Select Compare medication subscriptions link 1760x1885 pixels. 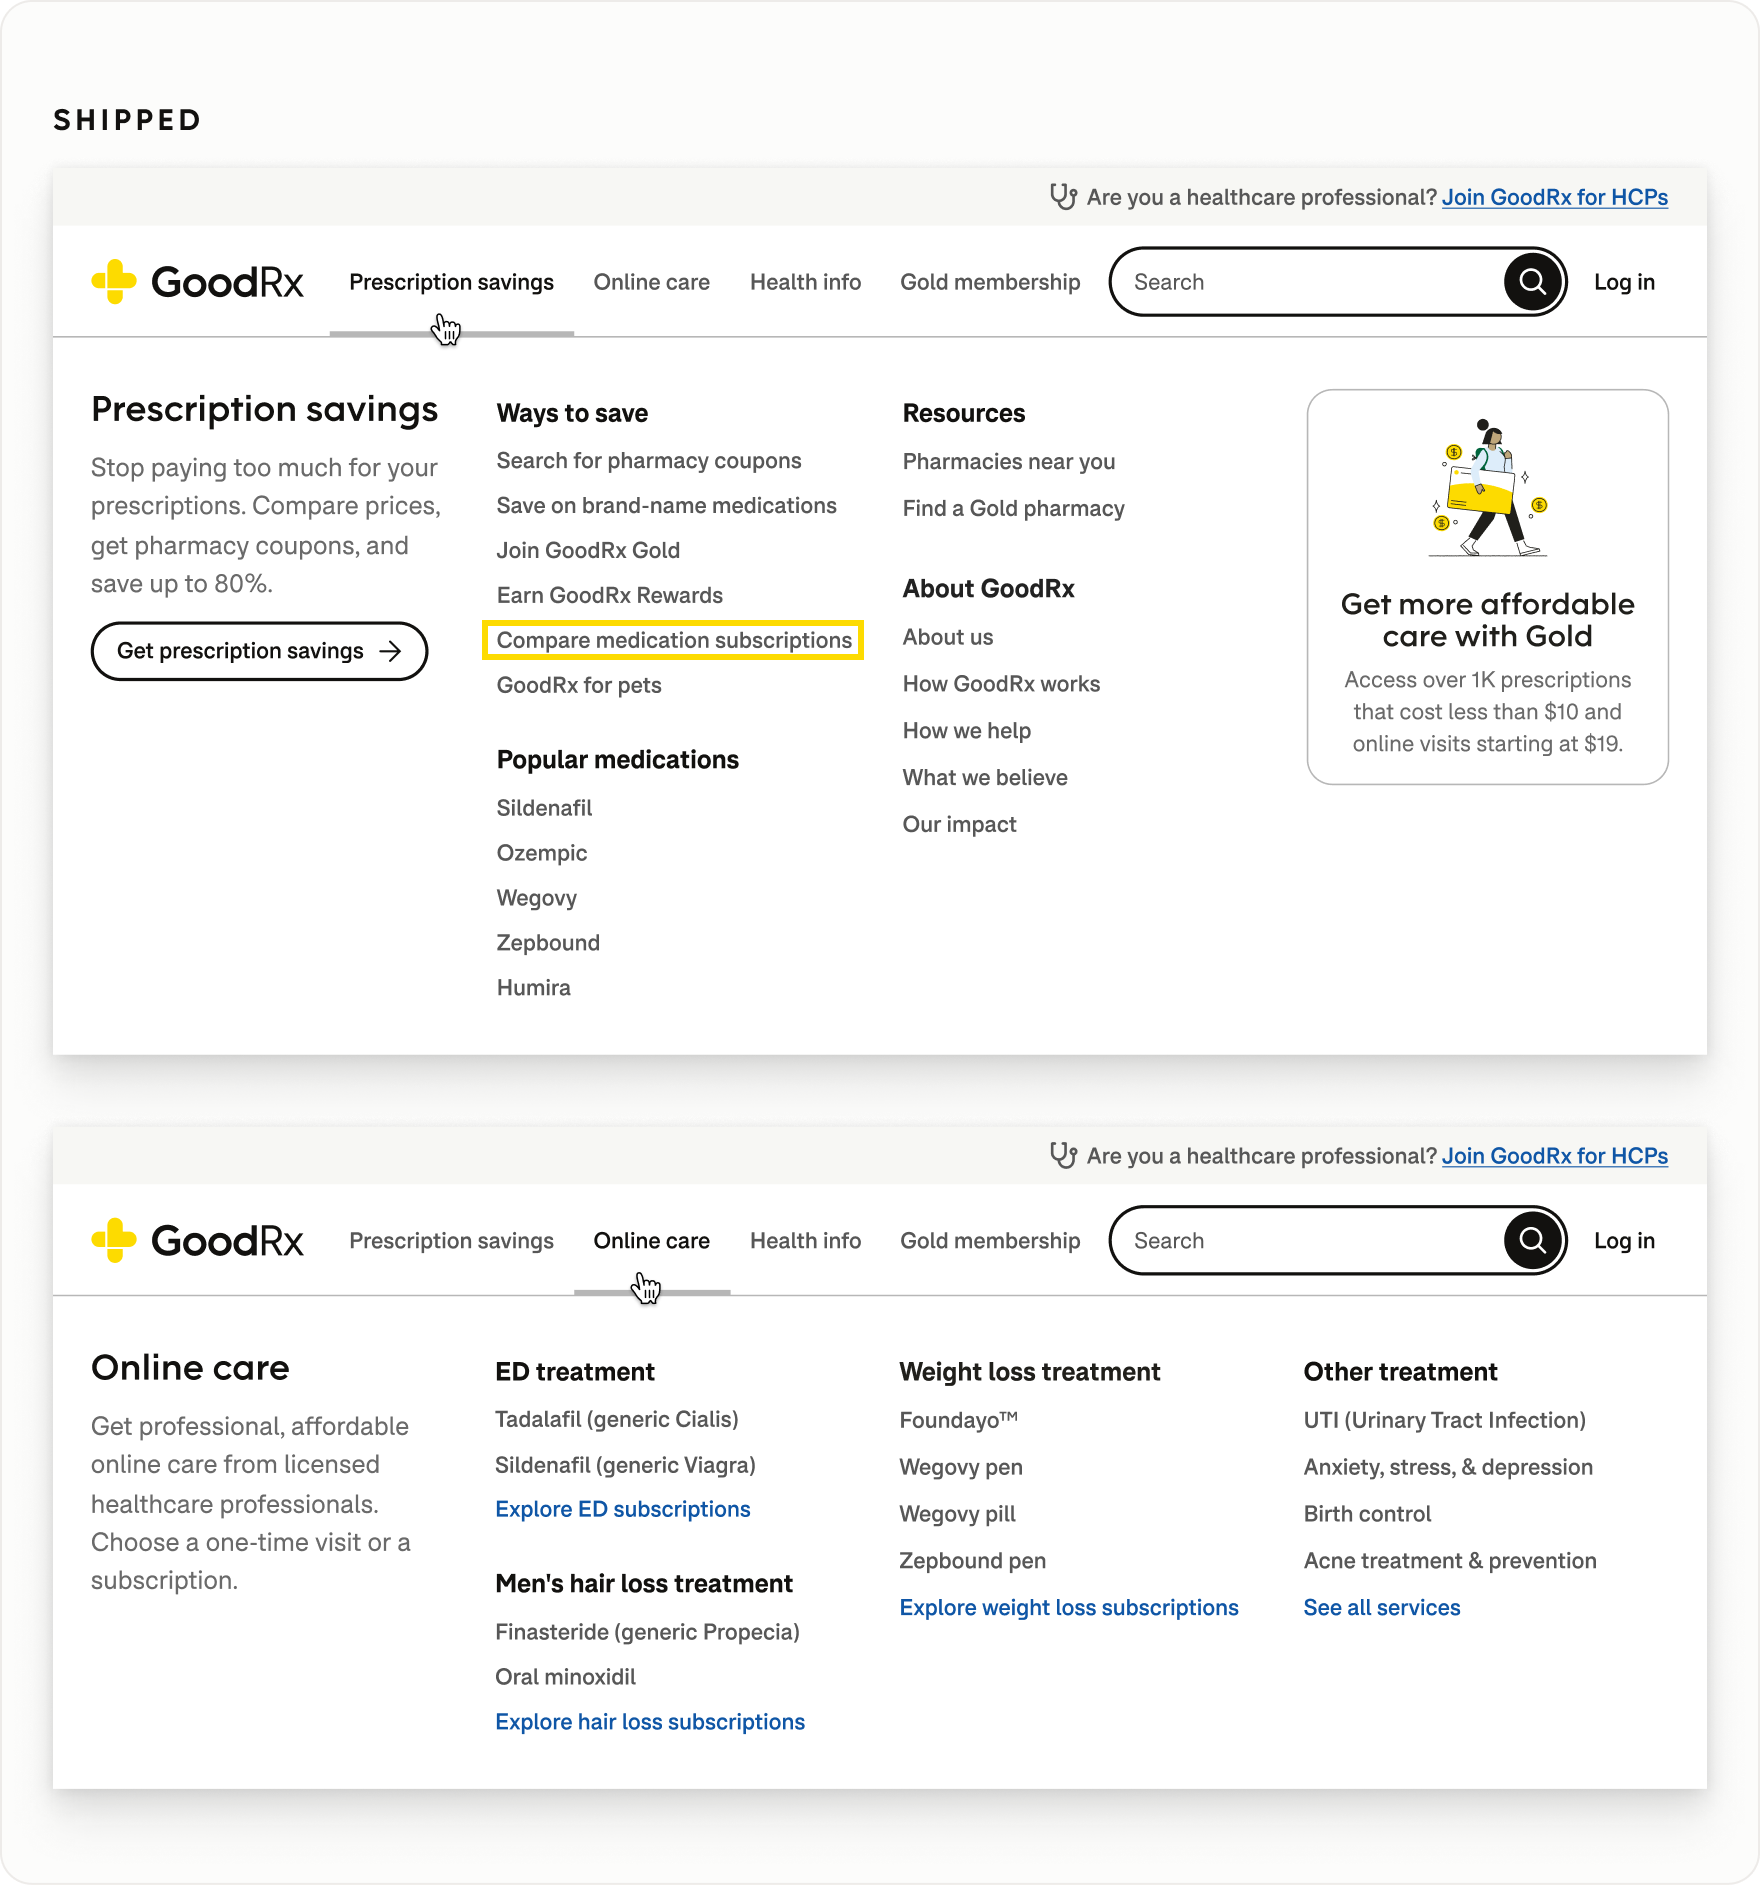point(674,640)
